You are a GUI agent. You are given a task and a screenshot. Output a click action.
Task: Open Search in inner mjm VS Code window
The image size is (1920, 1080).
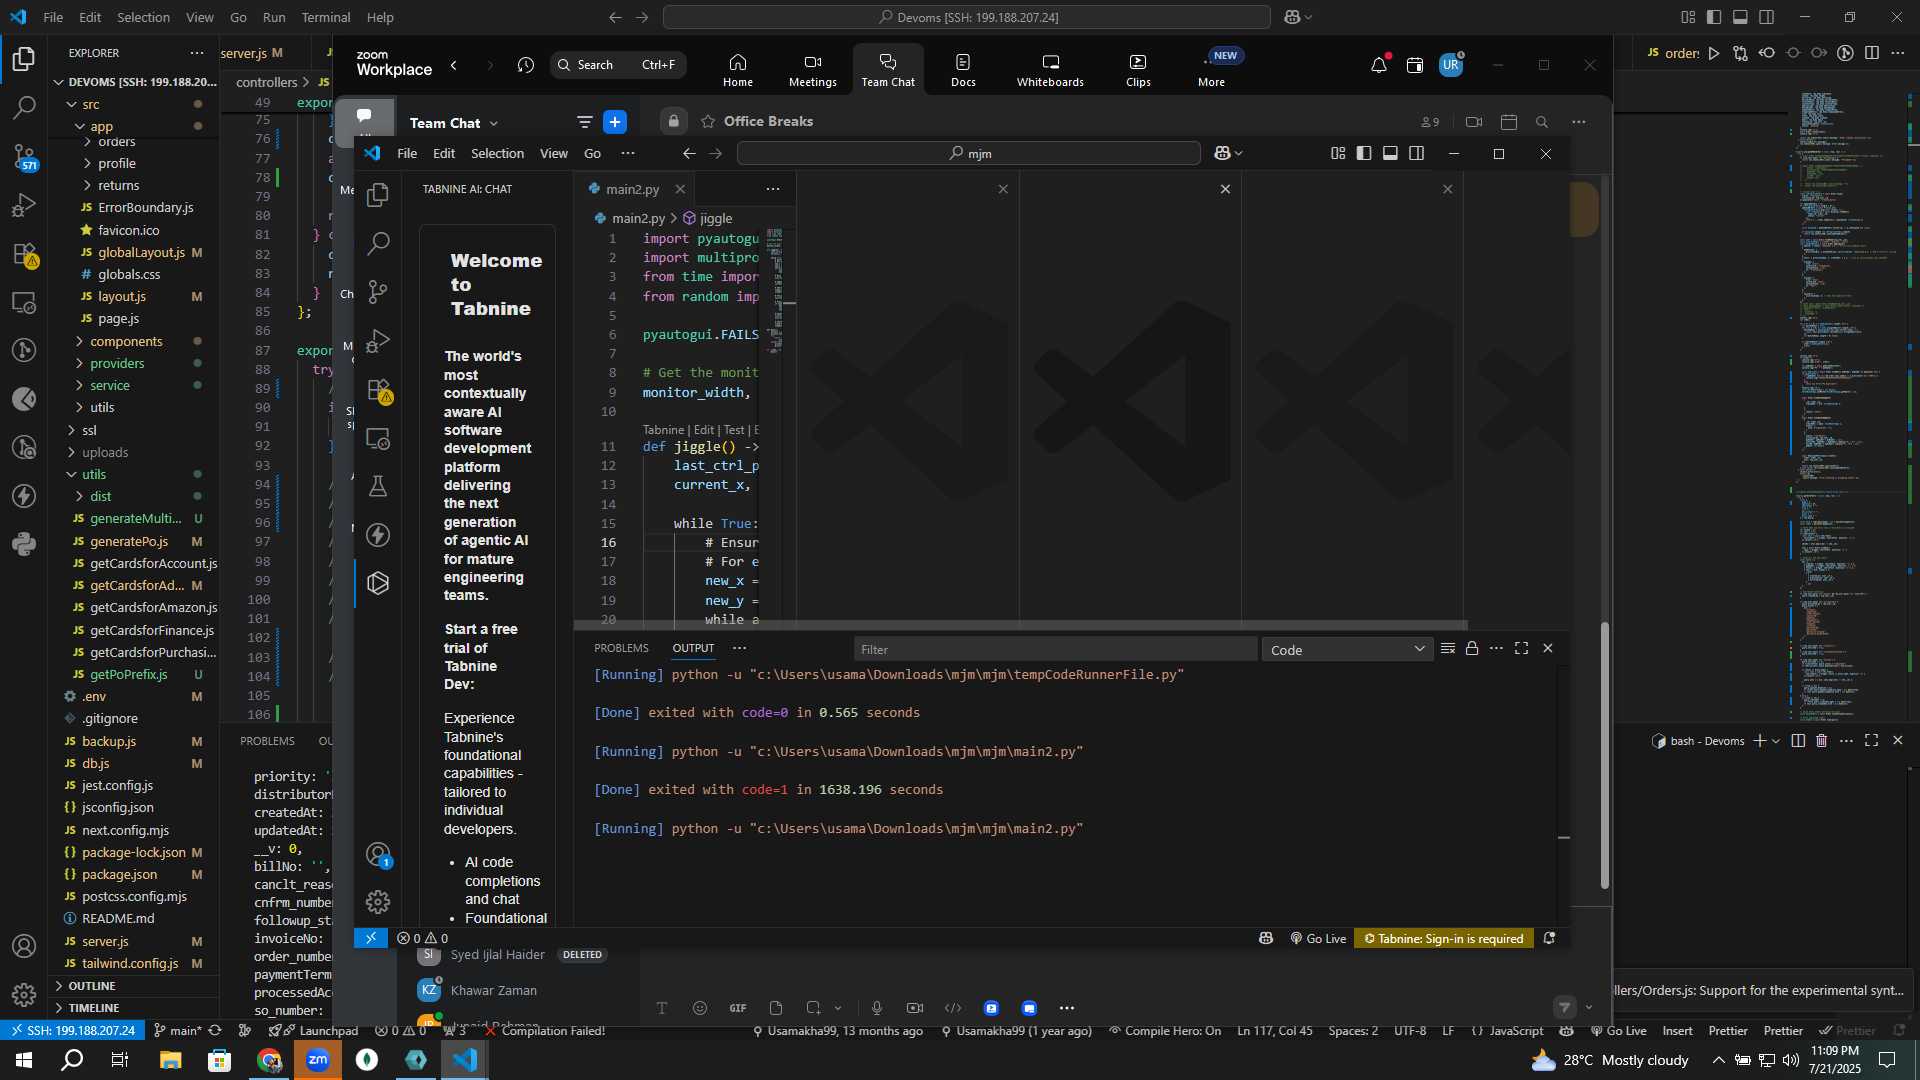click(378, 243)
